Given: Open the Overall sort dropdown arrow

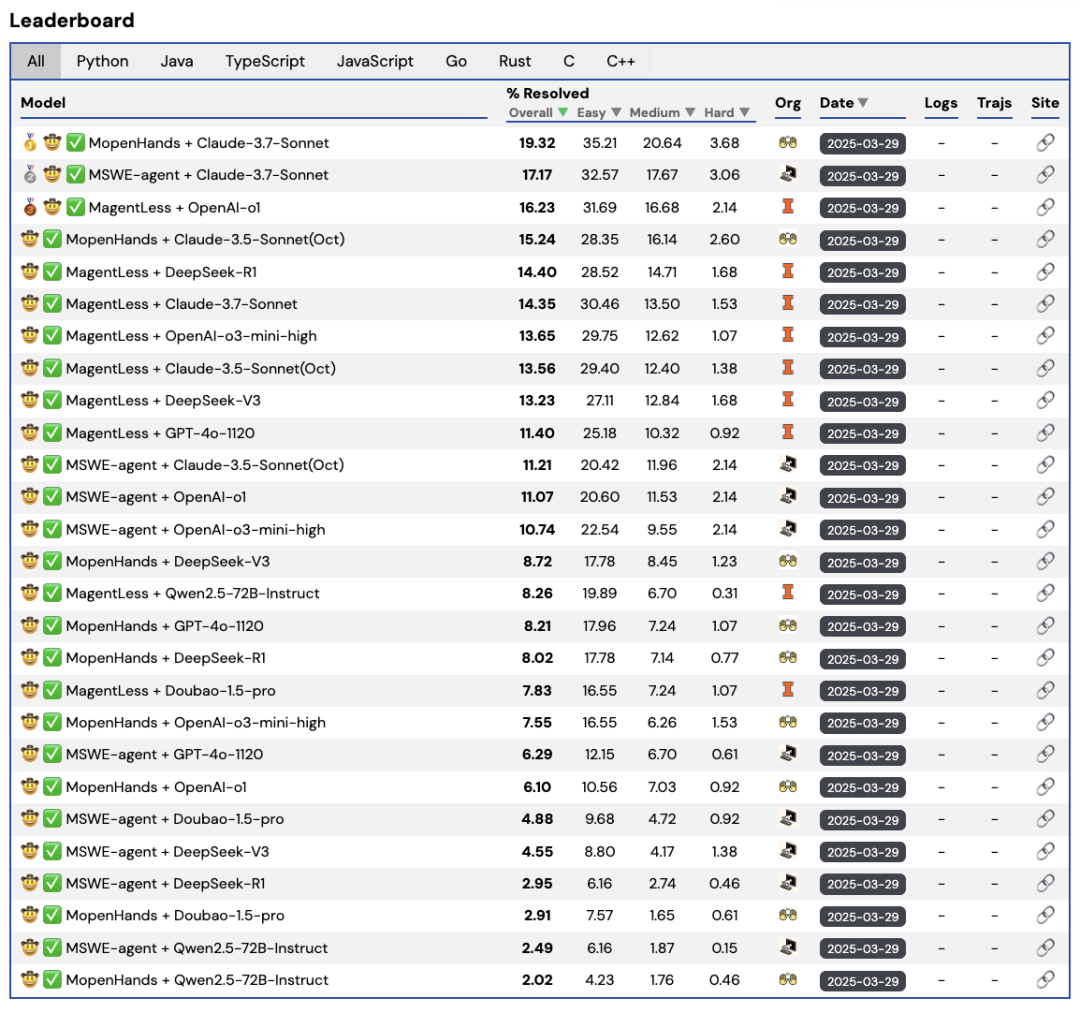Looking at the screenshot, I should 561,113.
